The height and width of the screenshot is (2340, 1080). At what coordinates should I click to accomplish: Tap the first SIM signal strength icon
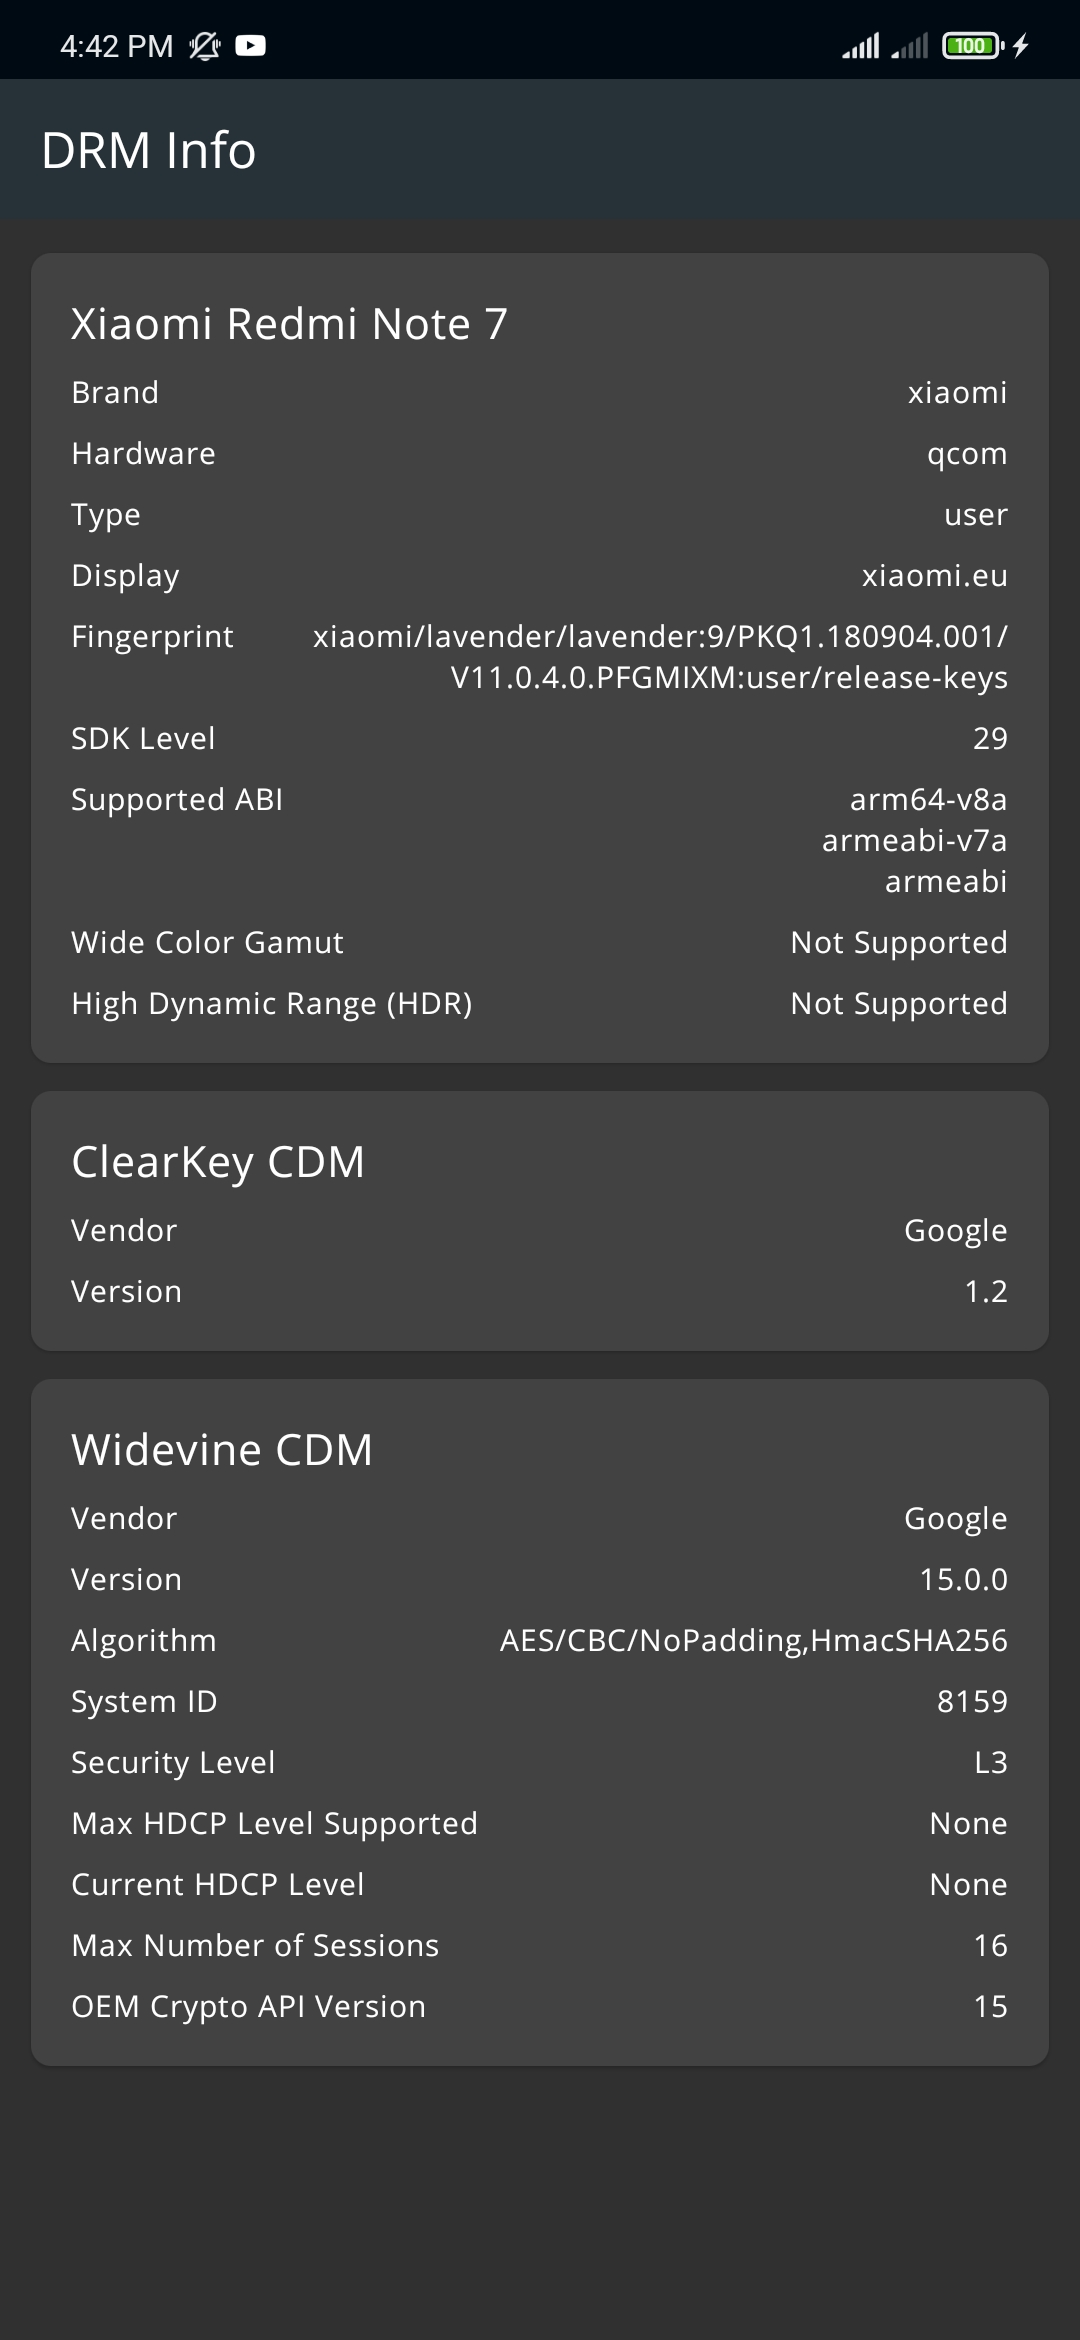[861, 45]
